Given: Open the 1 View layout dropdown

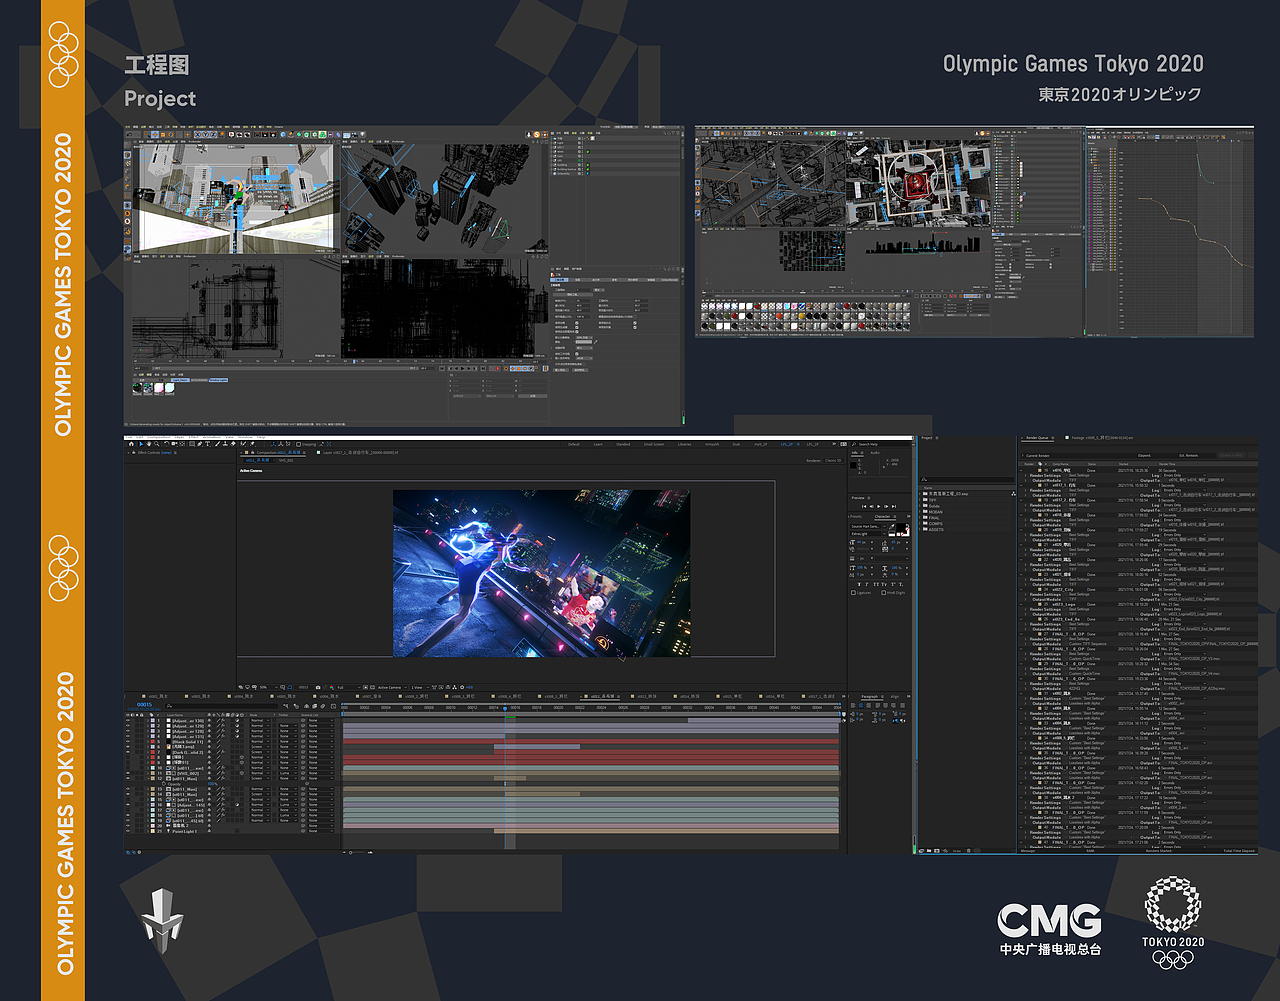Looking at the screenshot, I should pos(418,687).
